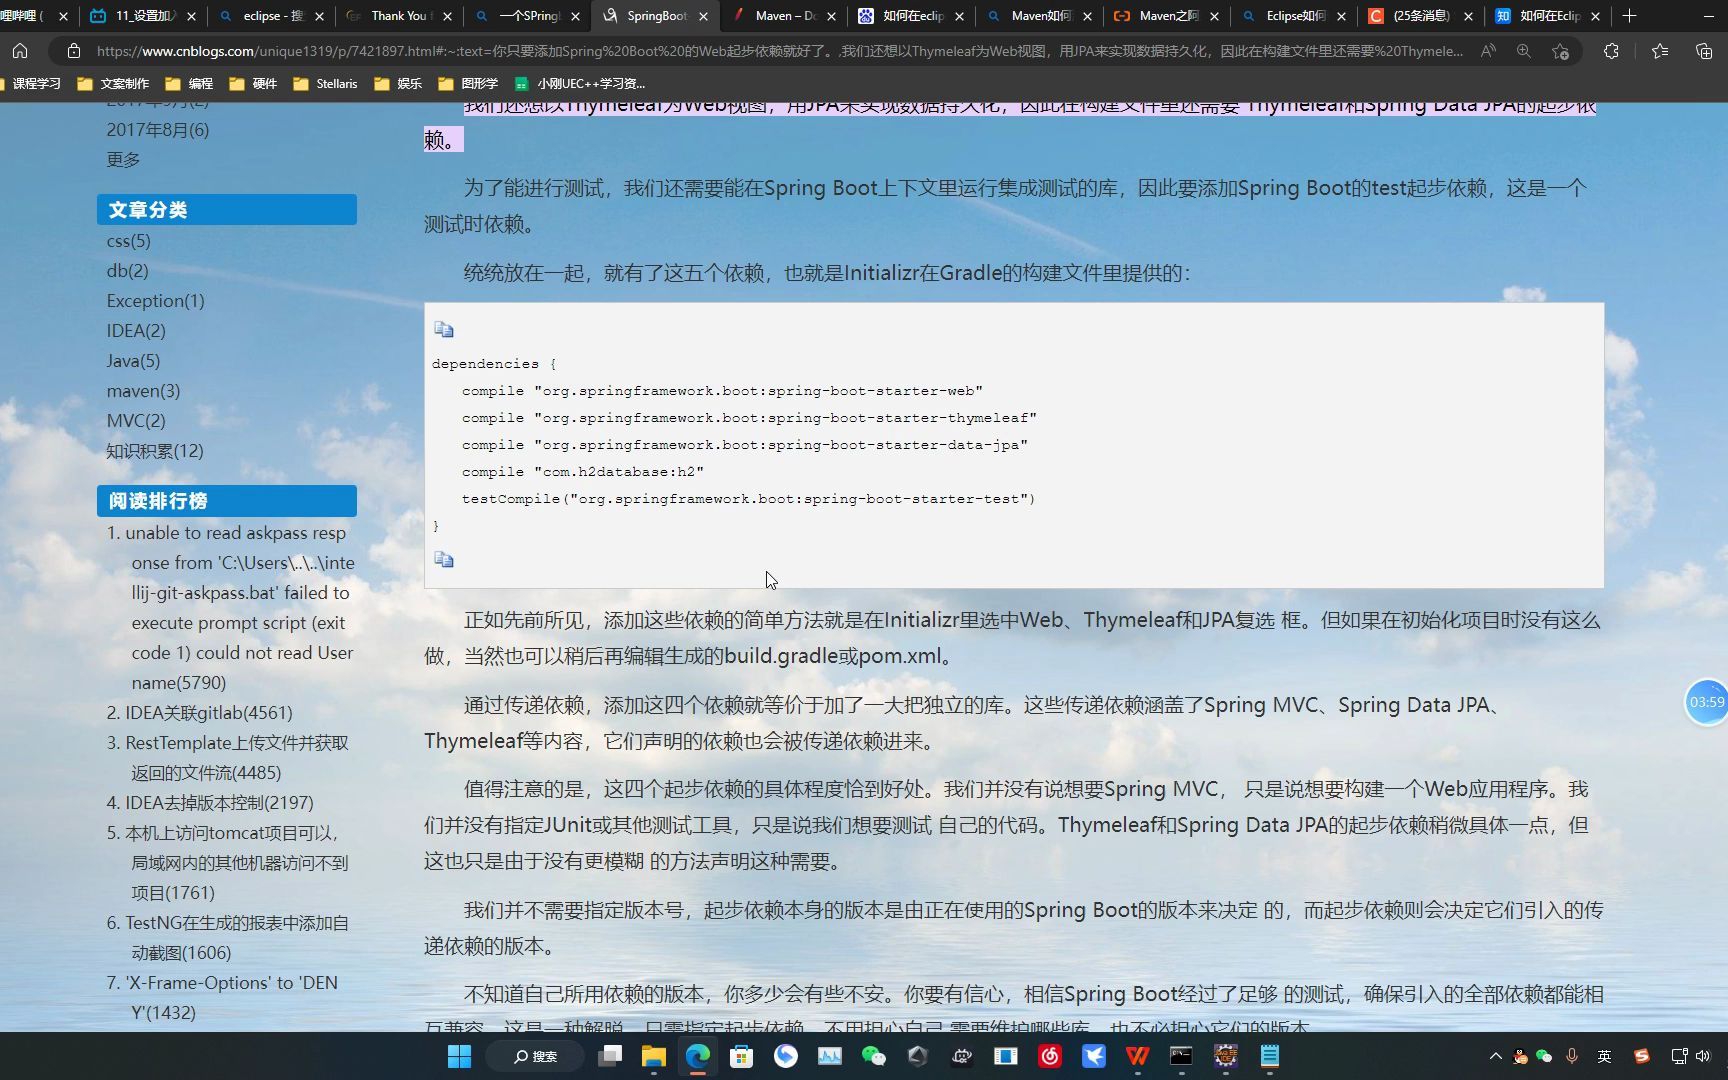Open WeChat from taskbar

(873, 1056)
